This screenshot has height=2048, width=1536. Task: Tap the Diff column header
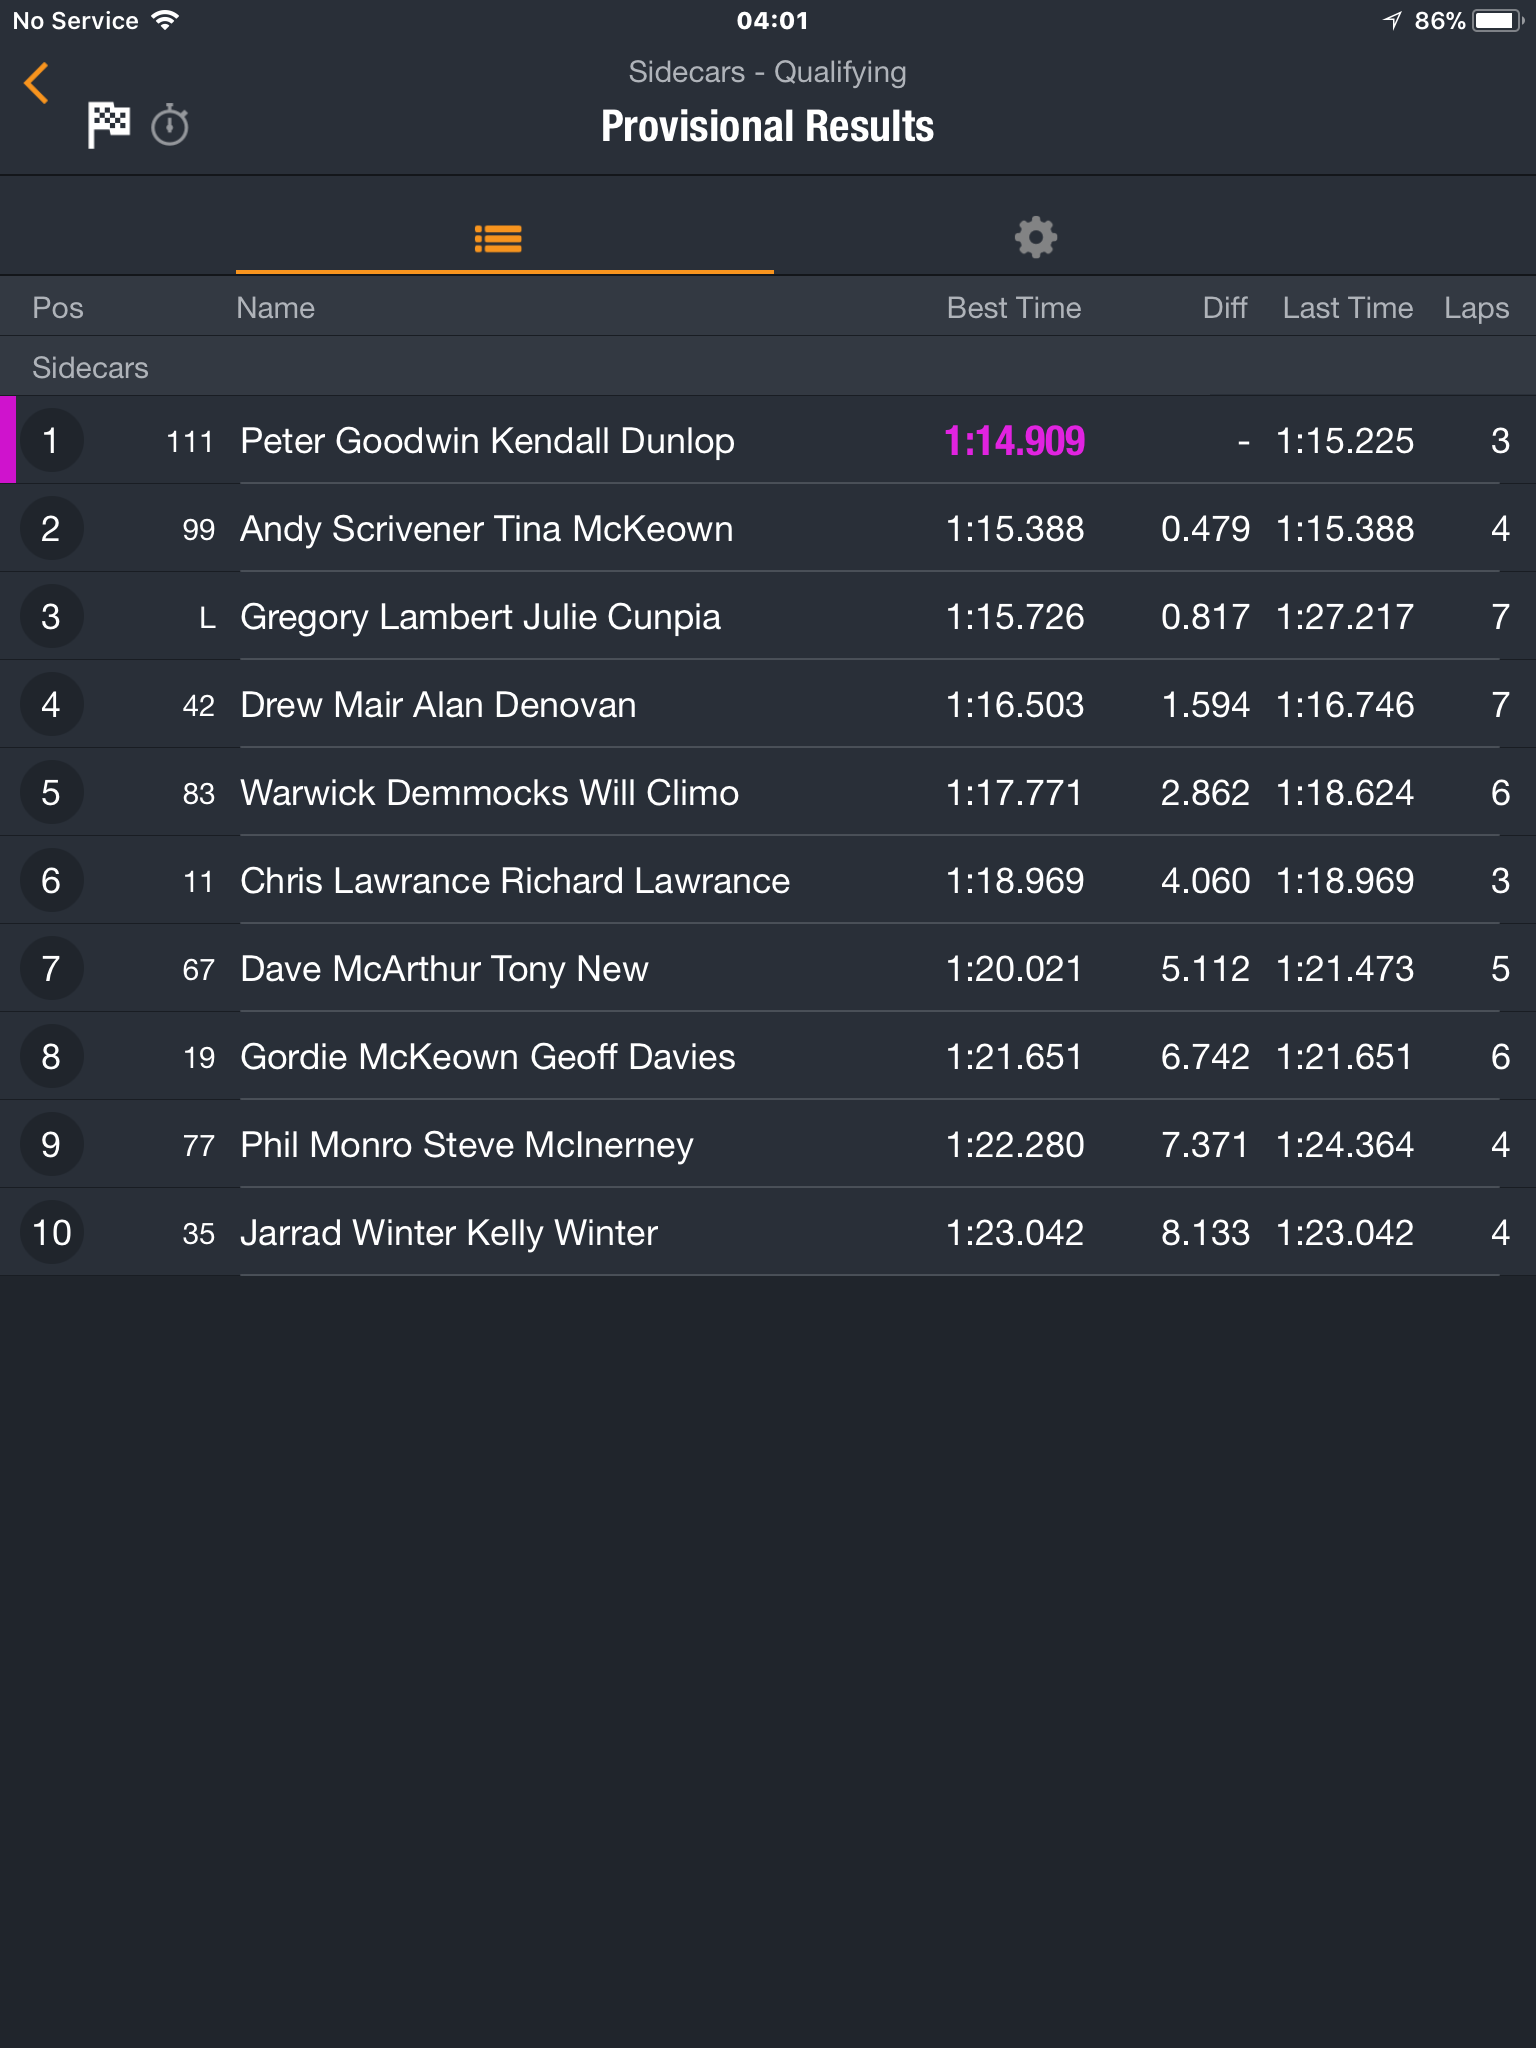(x=1225, y=308)
